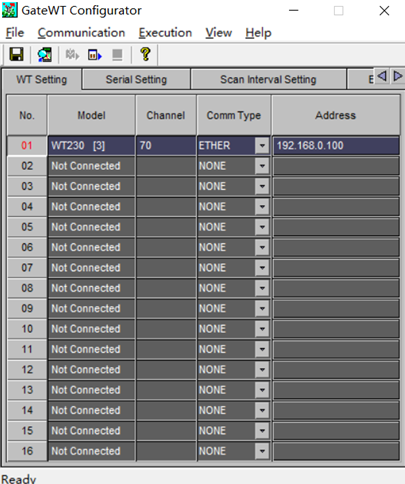Click the address field showing 192.168.0.100
Screen dimensions: 405x484
[x=336, y=146]
